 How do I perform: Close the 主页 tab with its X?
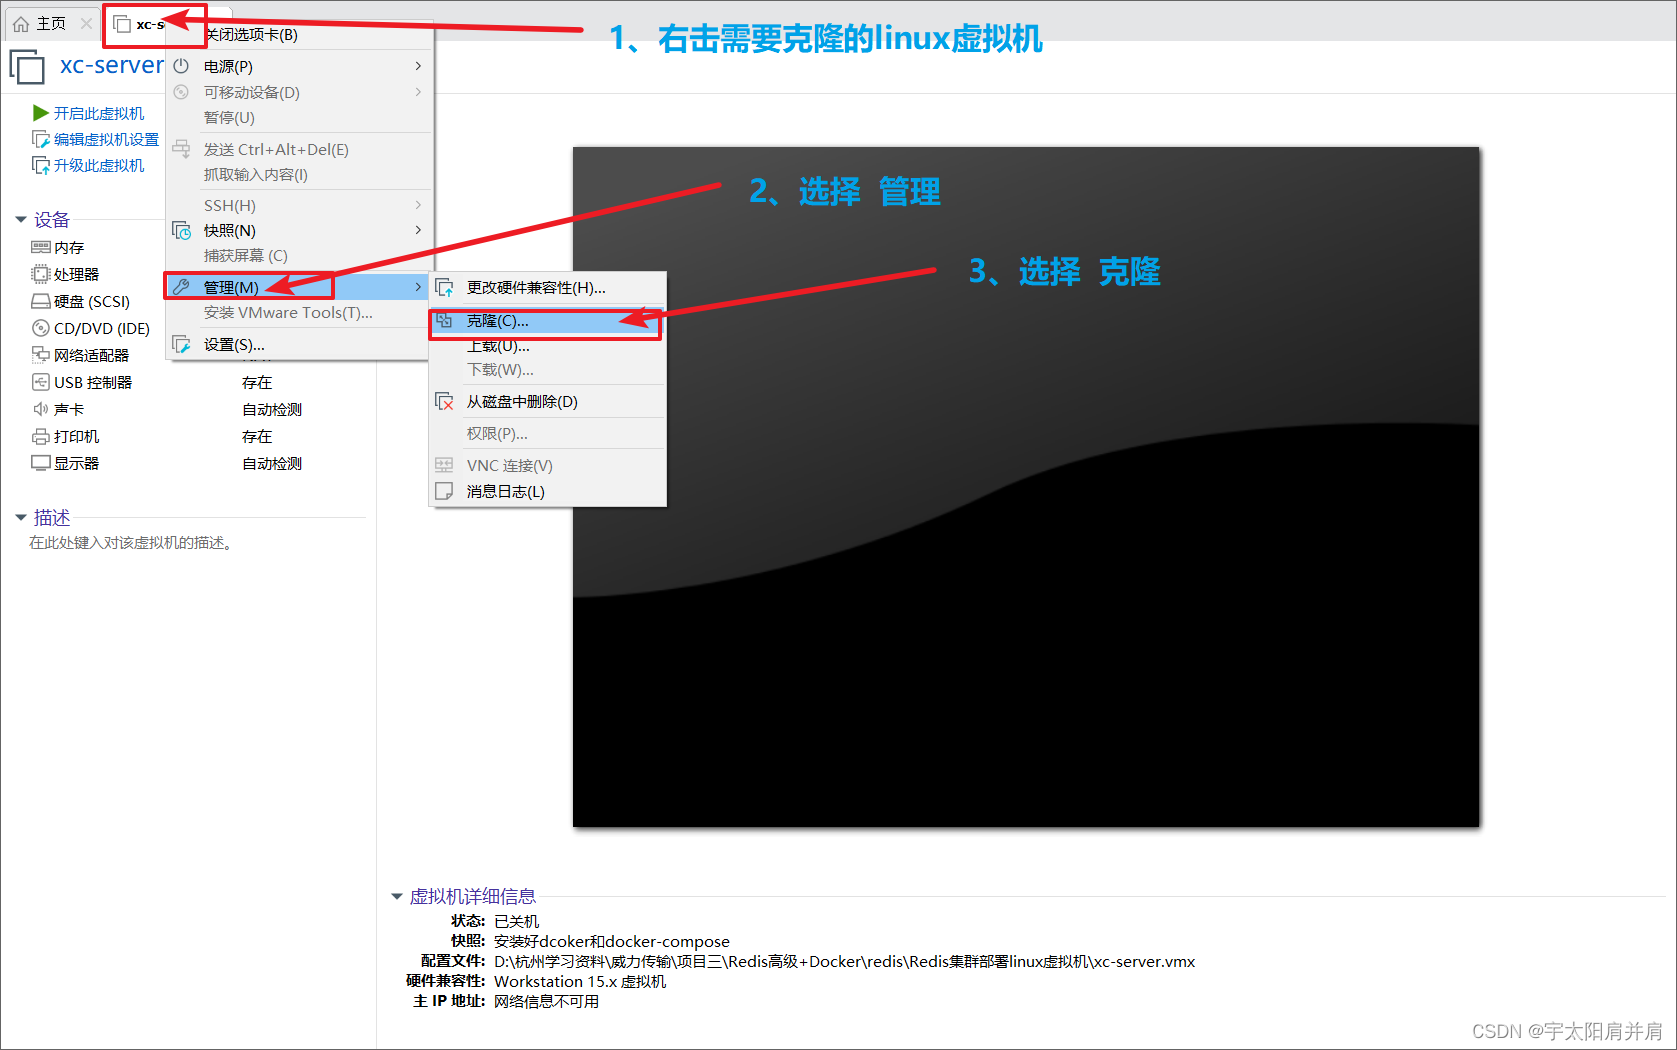[x=86, y=23]
